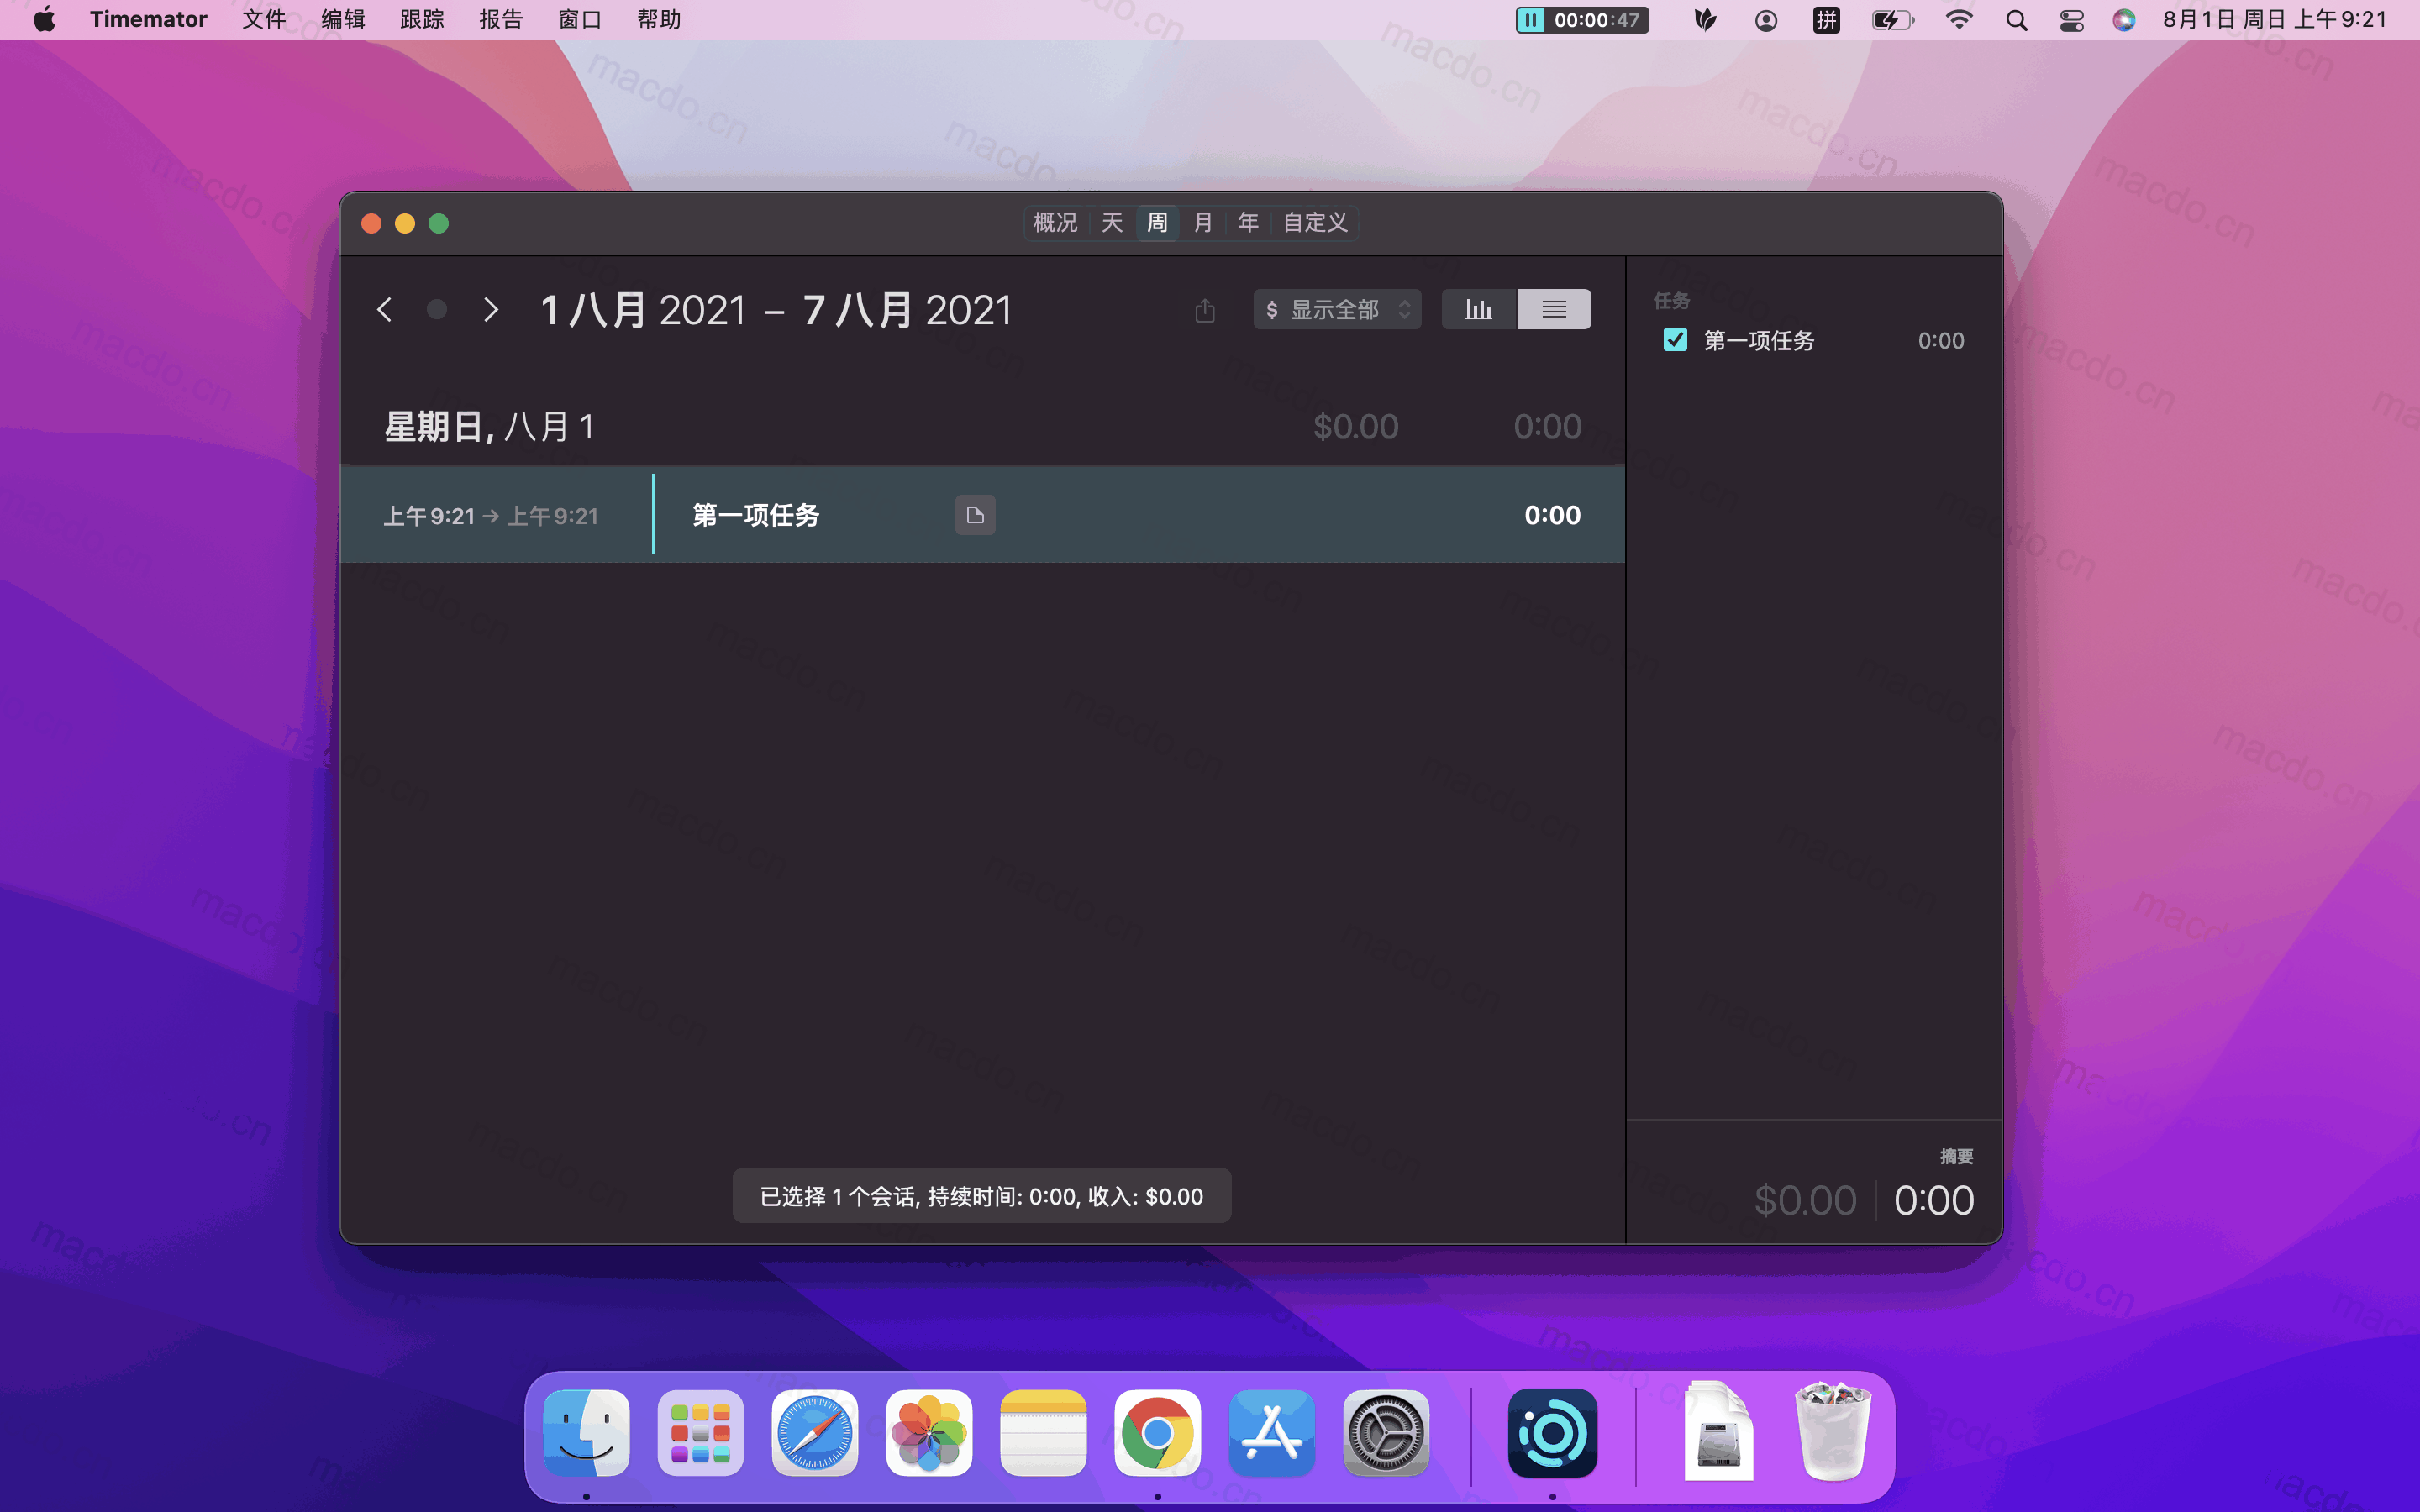
Task: Click the 已选择 1 个会话 status message
Action: [981, 1196]
